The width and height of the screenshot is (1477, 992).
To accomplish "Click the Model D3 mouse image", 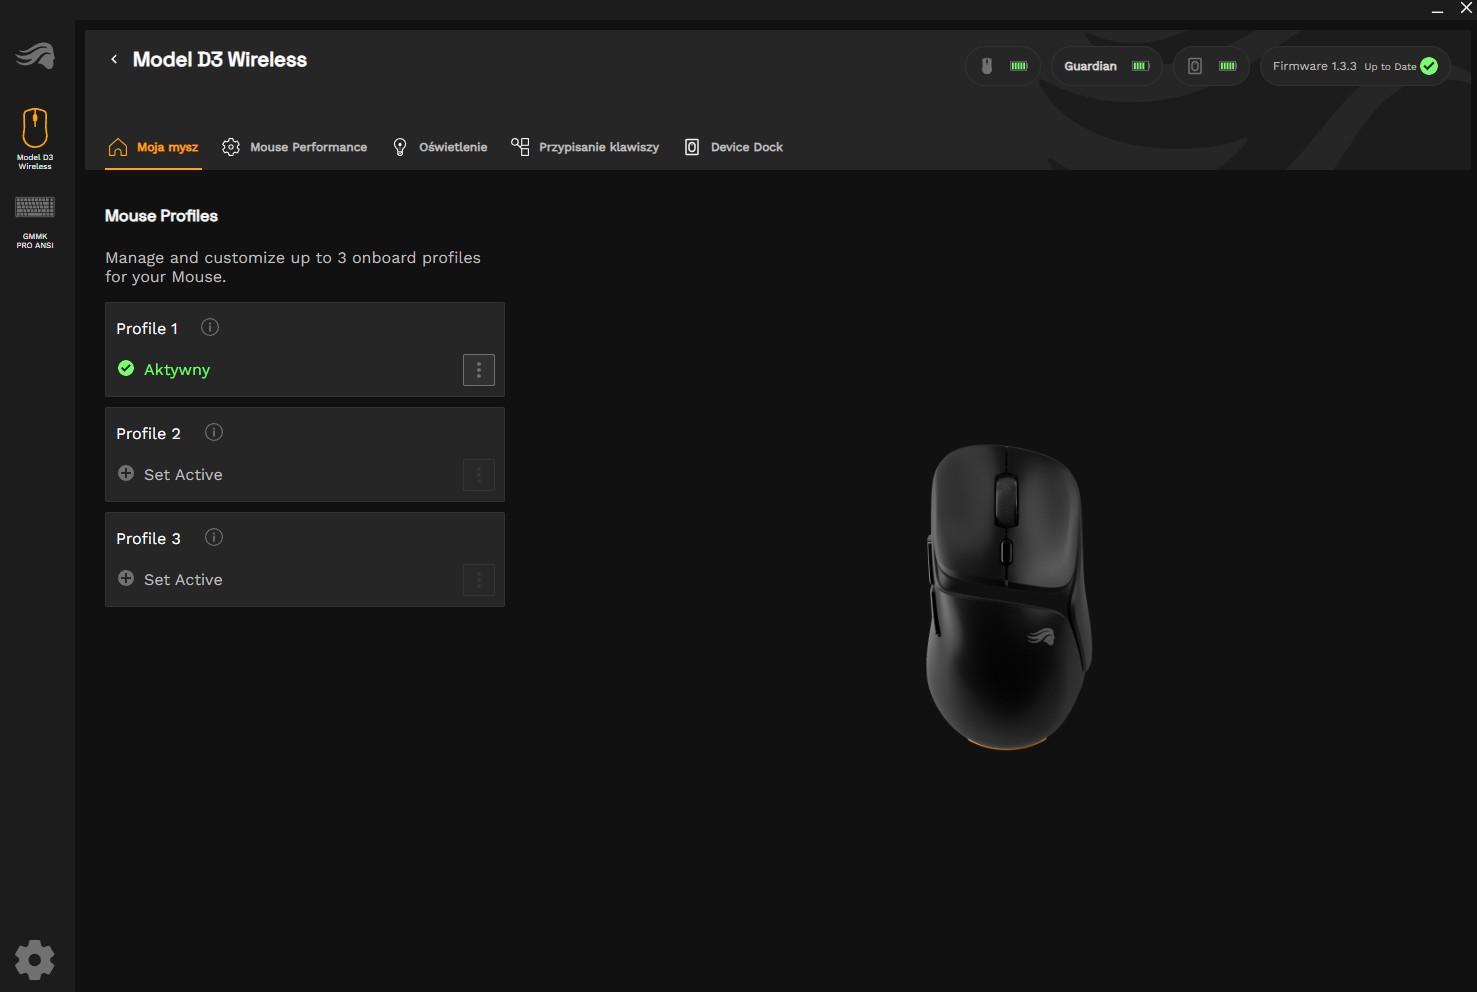I will pyautogui.click(x=1007, y=596).
